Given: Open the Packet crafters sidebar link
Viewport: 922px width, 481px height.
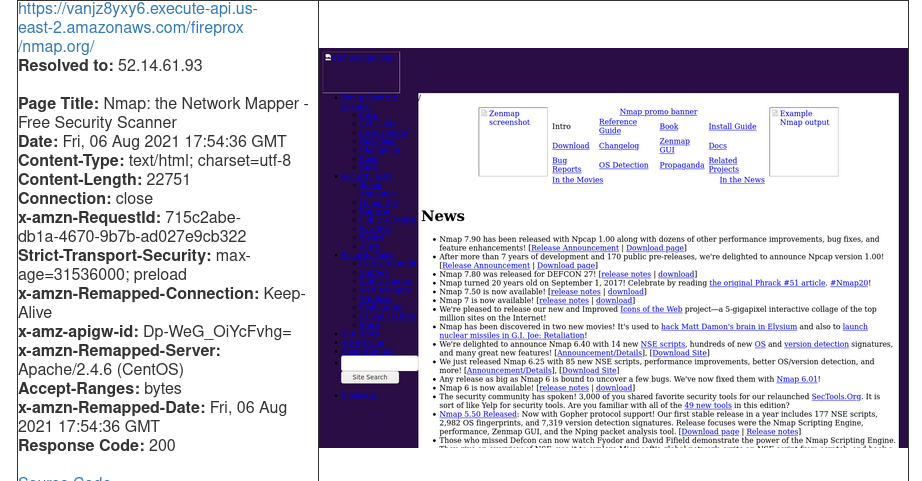Looking at the screenshot, I should tap(387, 316).
